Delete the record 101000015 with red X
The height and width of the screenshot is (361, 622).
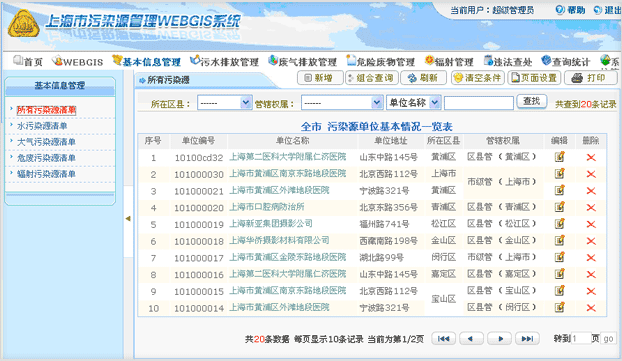pos(591,291)
